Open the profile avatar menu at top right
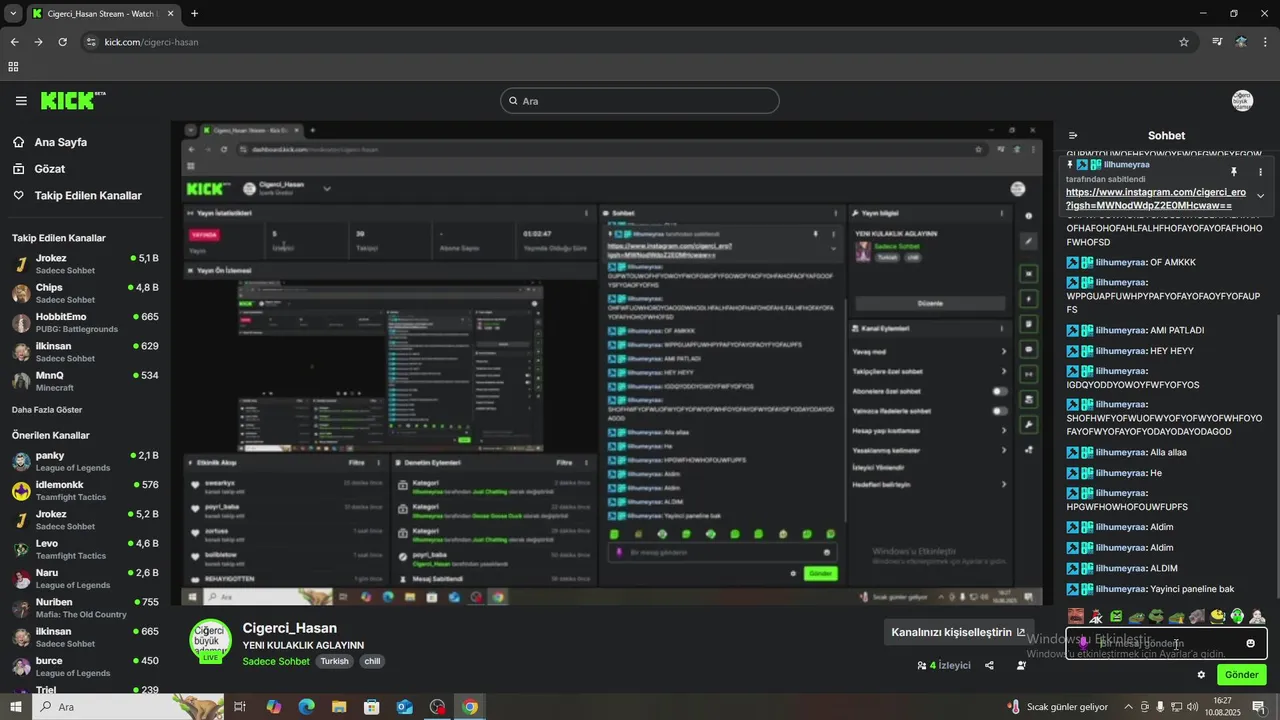Image resolution: width=1280 pixels, height=720 pixels. 1242,101
